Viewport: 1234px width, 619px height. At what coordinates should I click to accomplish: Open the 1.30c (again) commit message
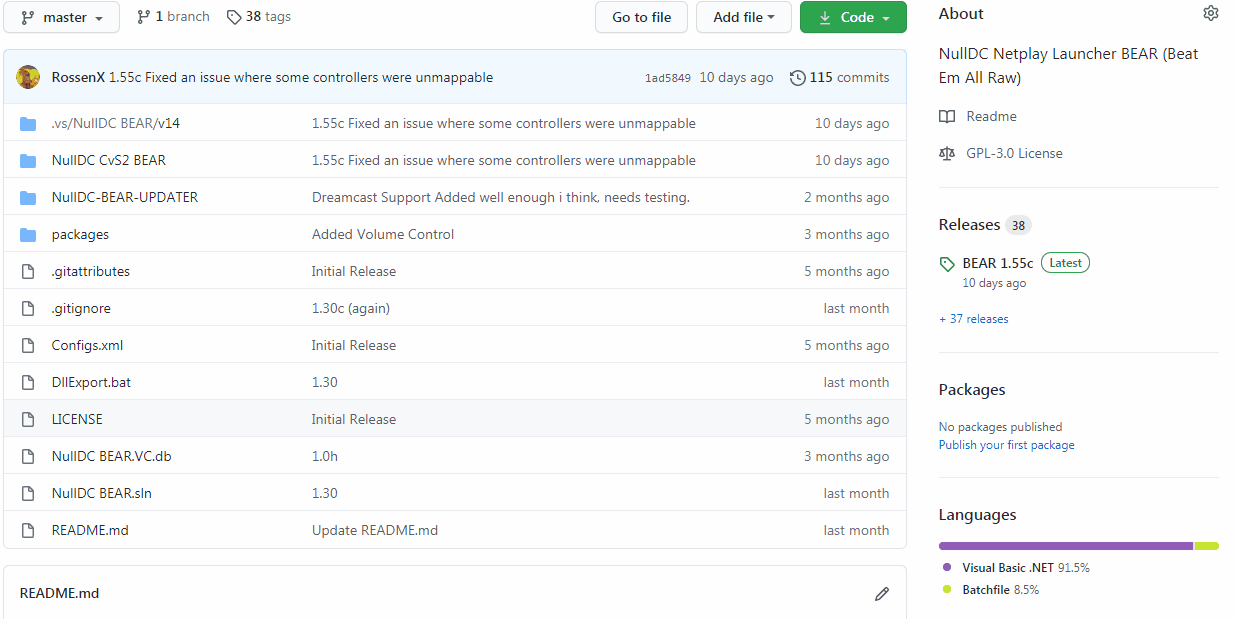(351, 309)
